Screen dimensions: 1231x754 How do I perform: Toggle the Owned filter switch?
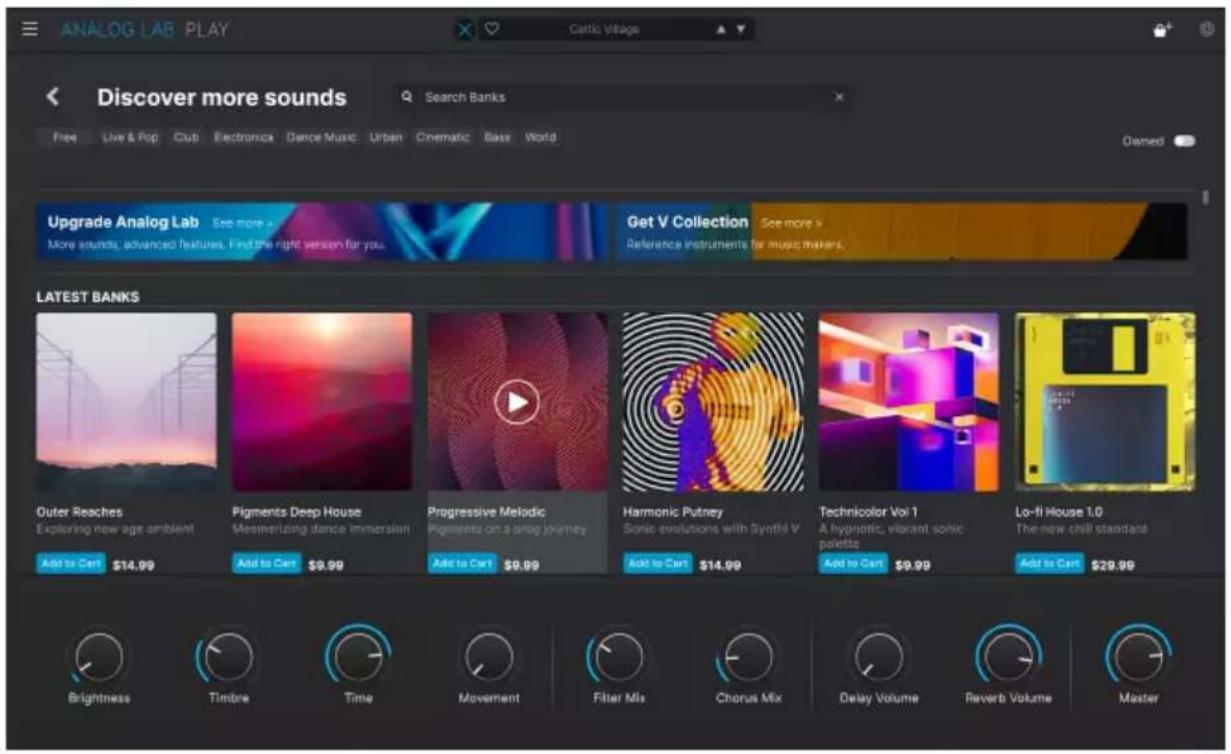(x=1185, y=141)
